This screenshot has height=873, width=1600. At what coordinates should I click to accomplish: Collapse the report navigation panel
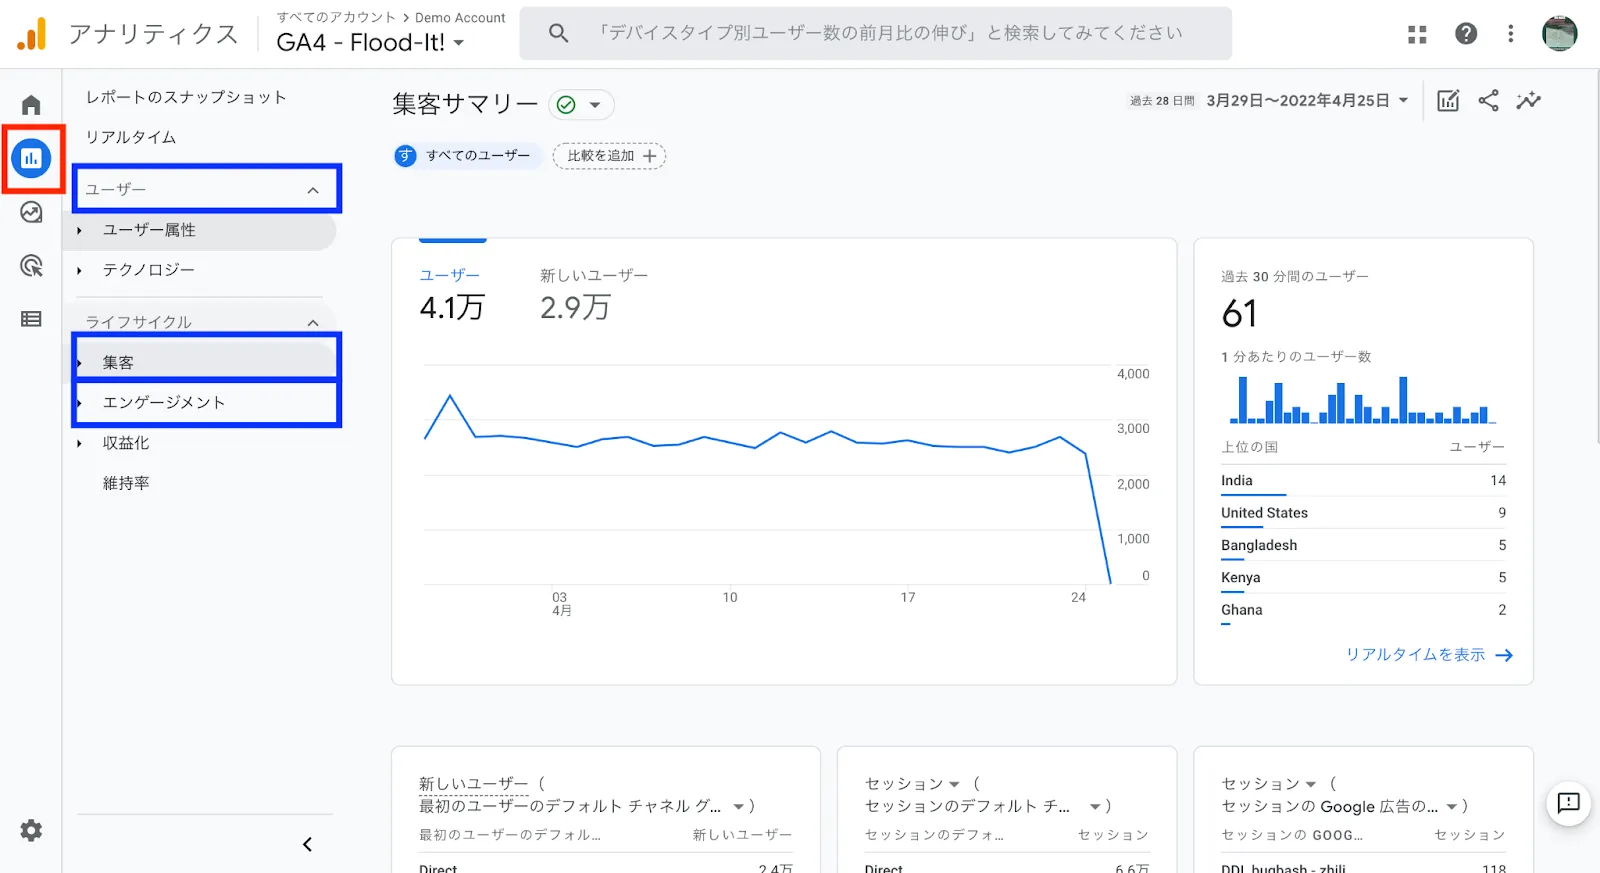(307, 845)
